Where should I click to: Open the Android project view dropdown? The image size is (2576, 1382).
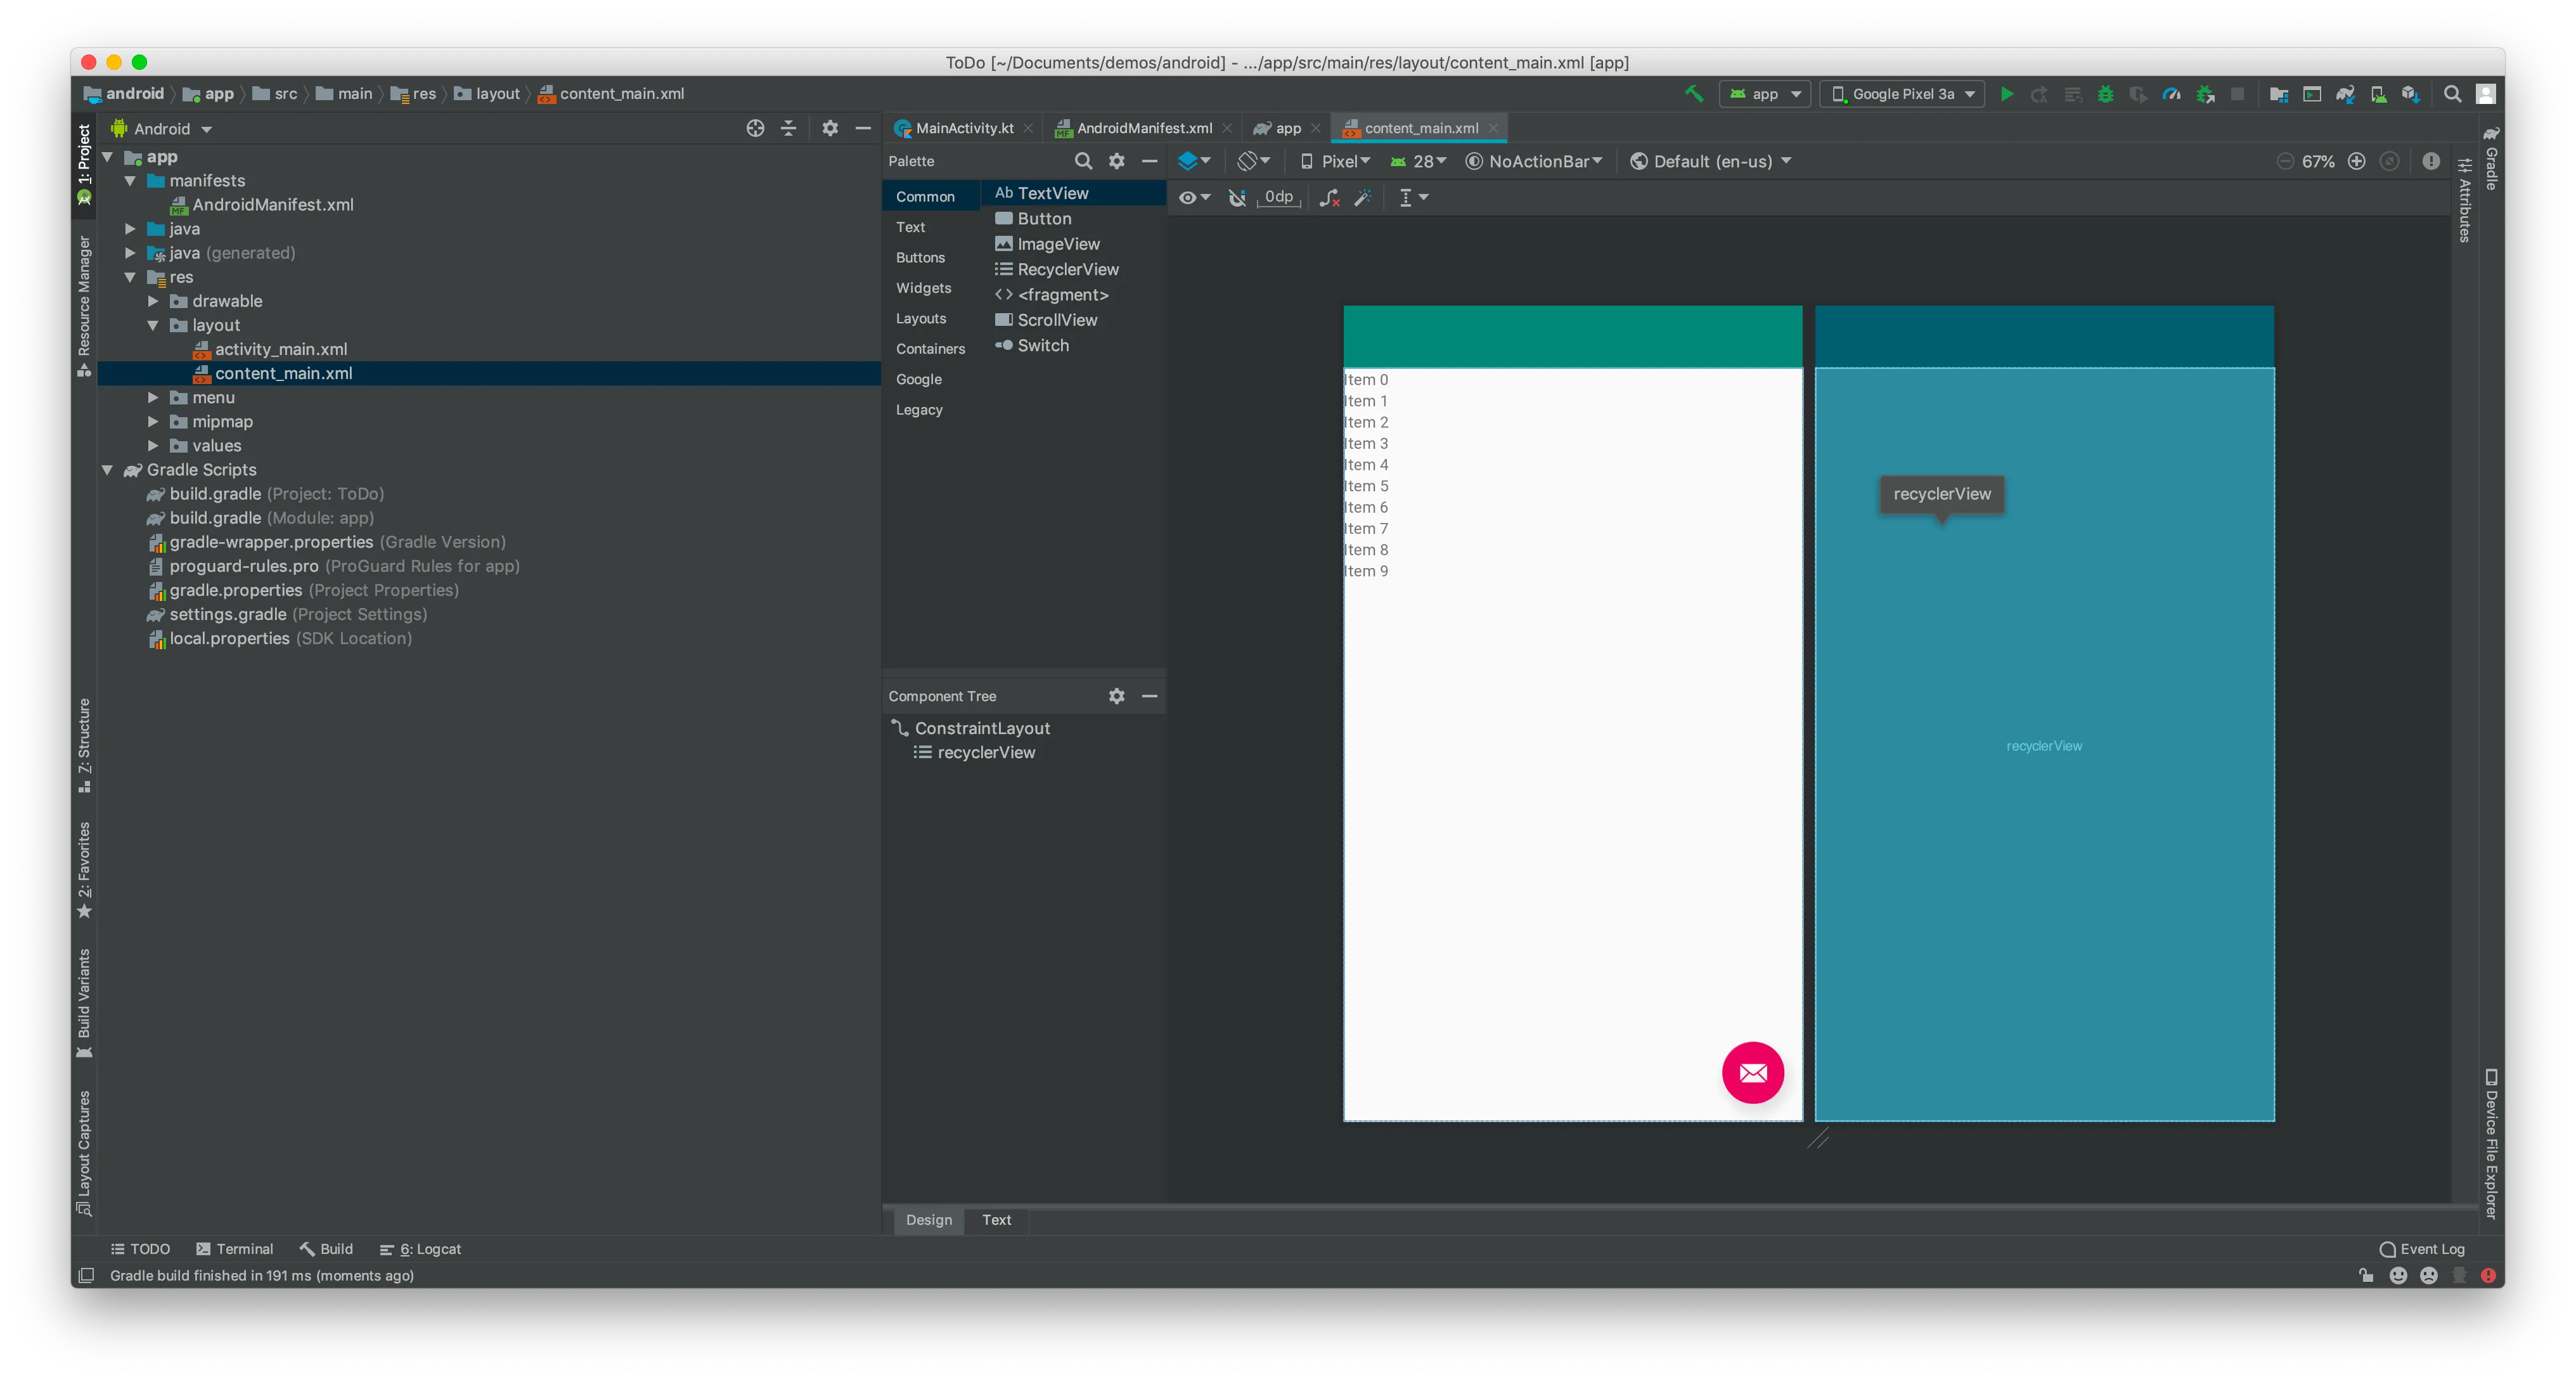[162, 129]
